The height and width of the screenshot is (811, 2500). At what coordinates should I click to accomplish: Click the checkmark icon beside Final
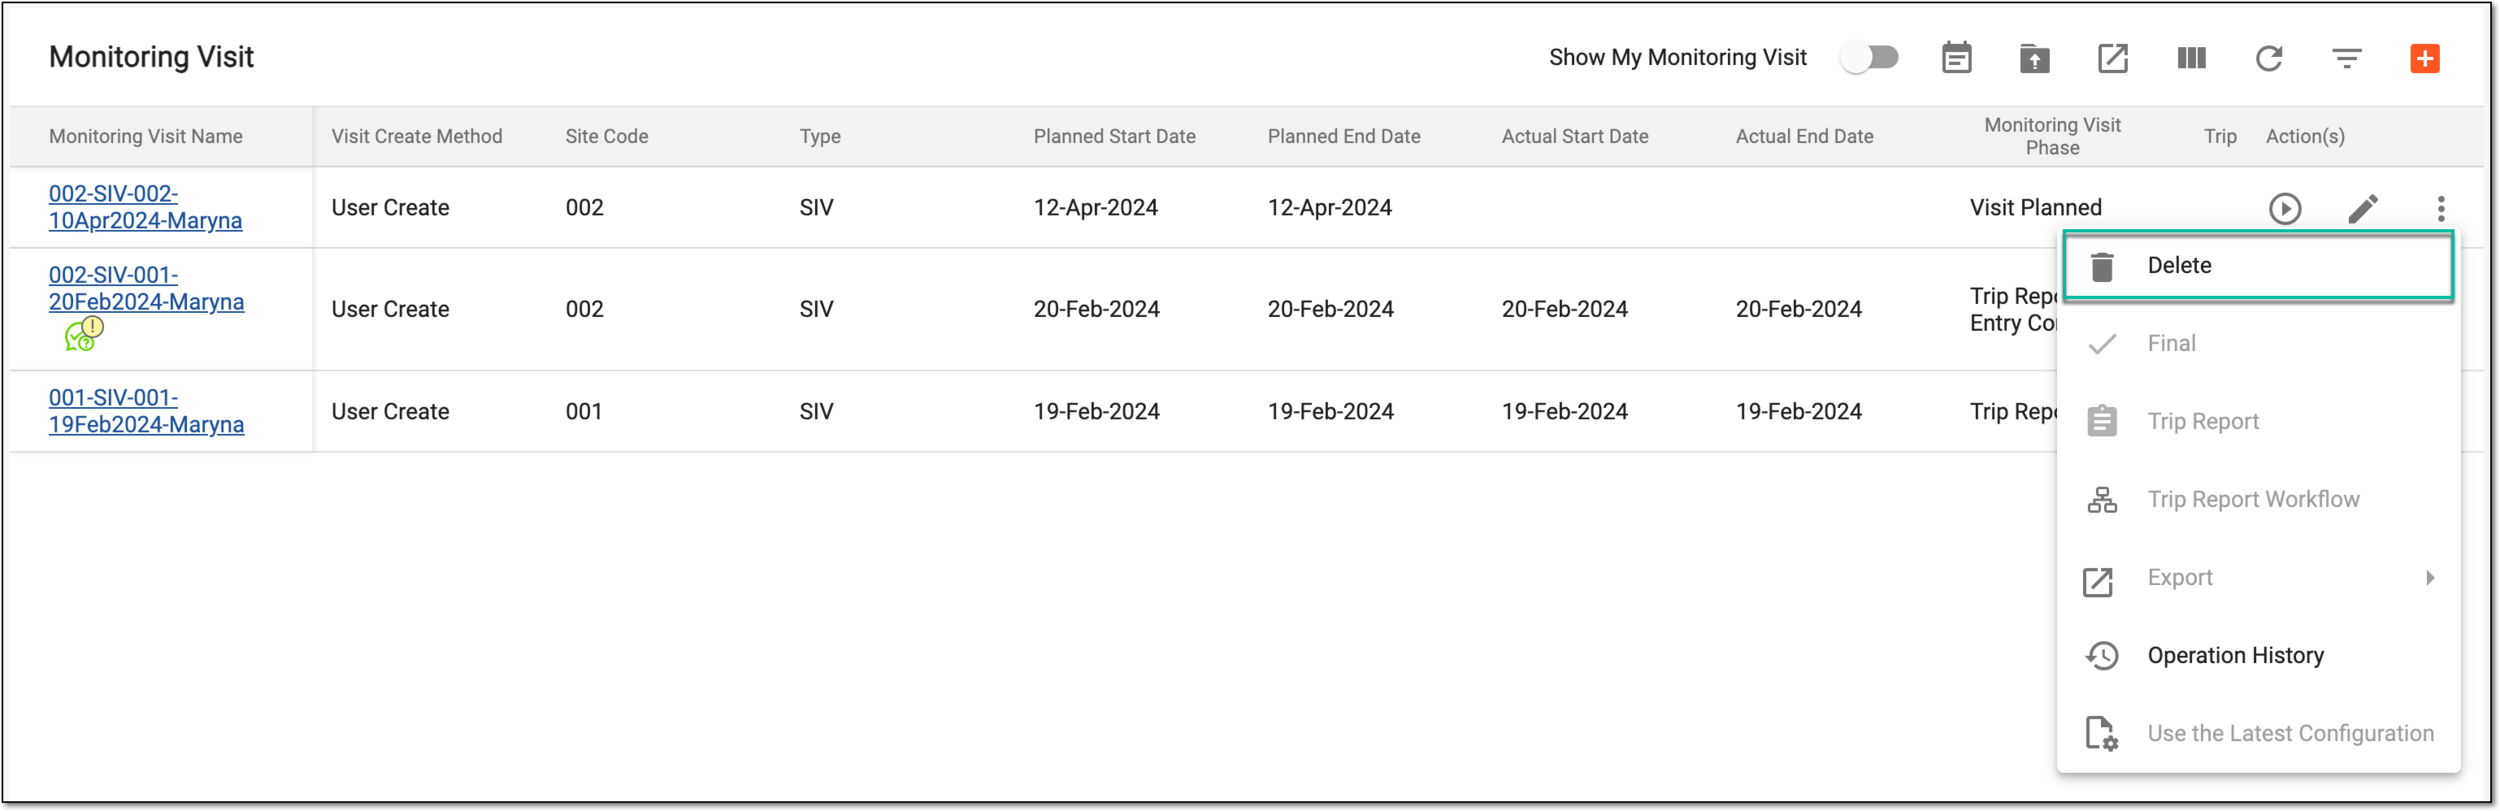[2102, 344]
